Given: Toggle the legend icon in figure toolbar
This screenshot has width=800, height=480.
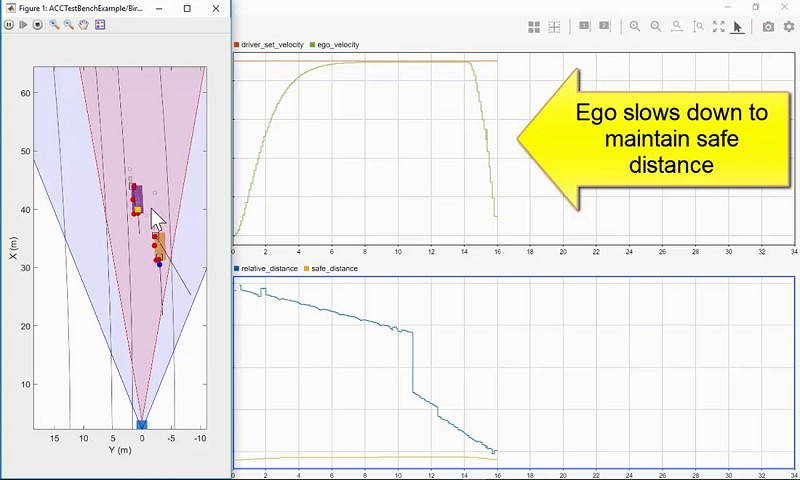Looking at the screenshot, I should tap(100, 25).
